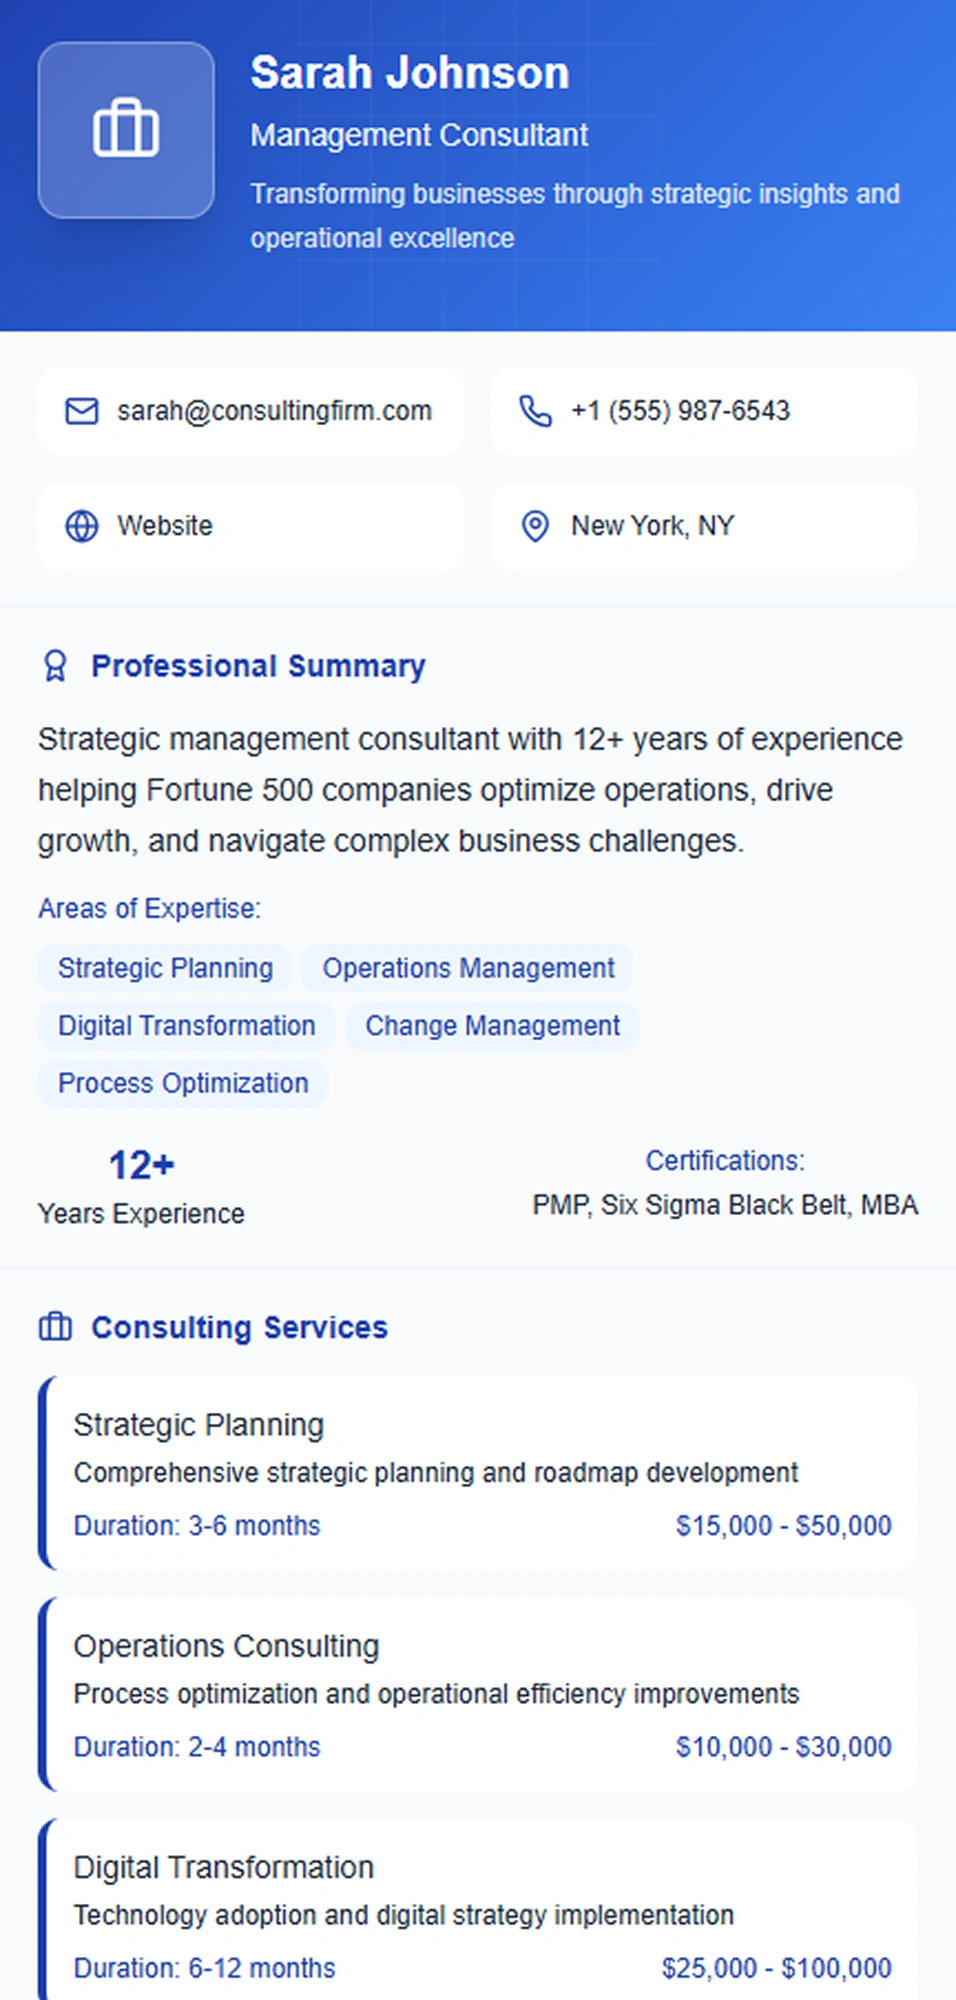Click the Sarah Johnson name heading
This screenshot has width=956, height=2000.
(410, 73)
